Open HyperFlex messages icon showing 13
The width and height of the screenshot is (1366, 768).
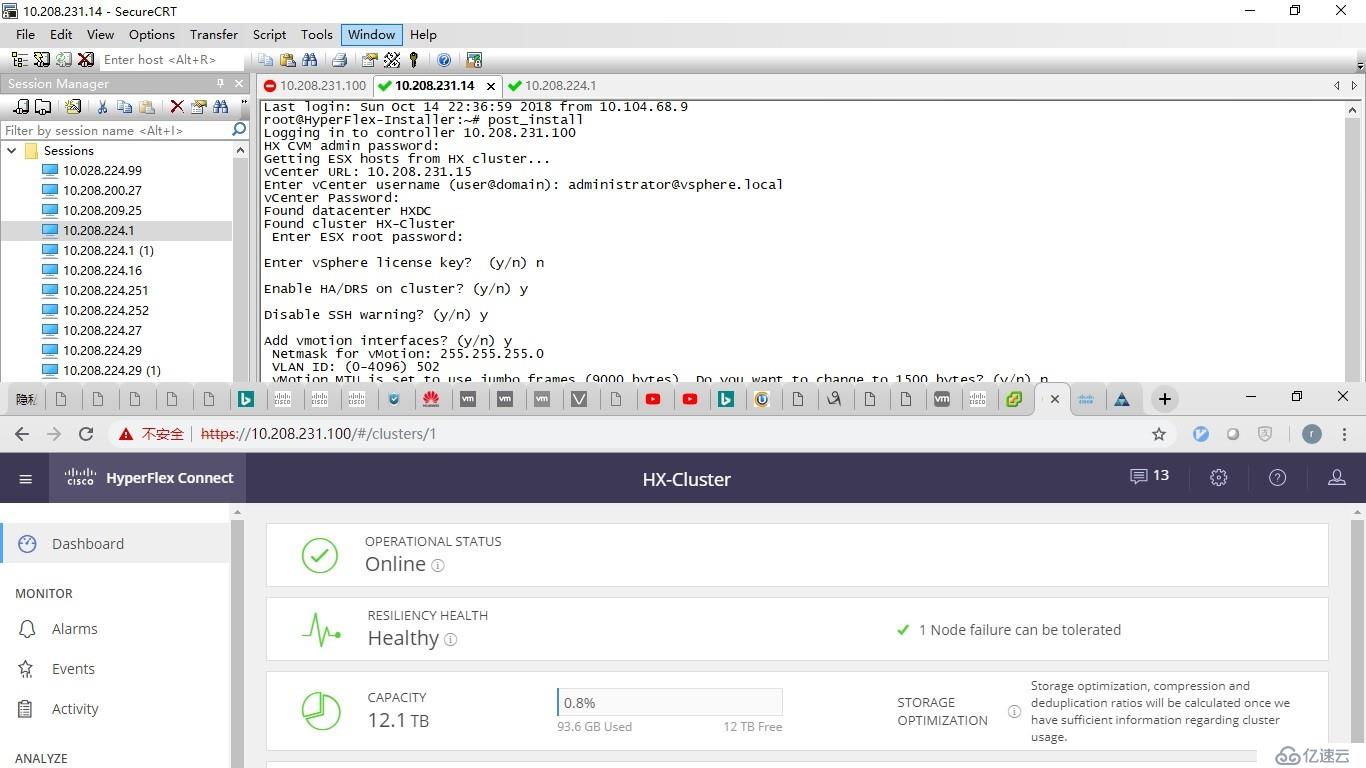tap(1149, 476)
